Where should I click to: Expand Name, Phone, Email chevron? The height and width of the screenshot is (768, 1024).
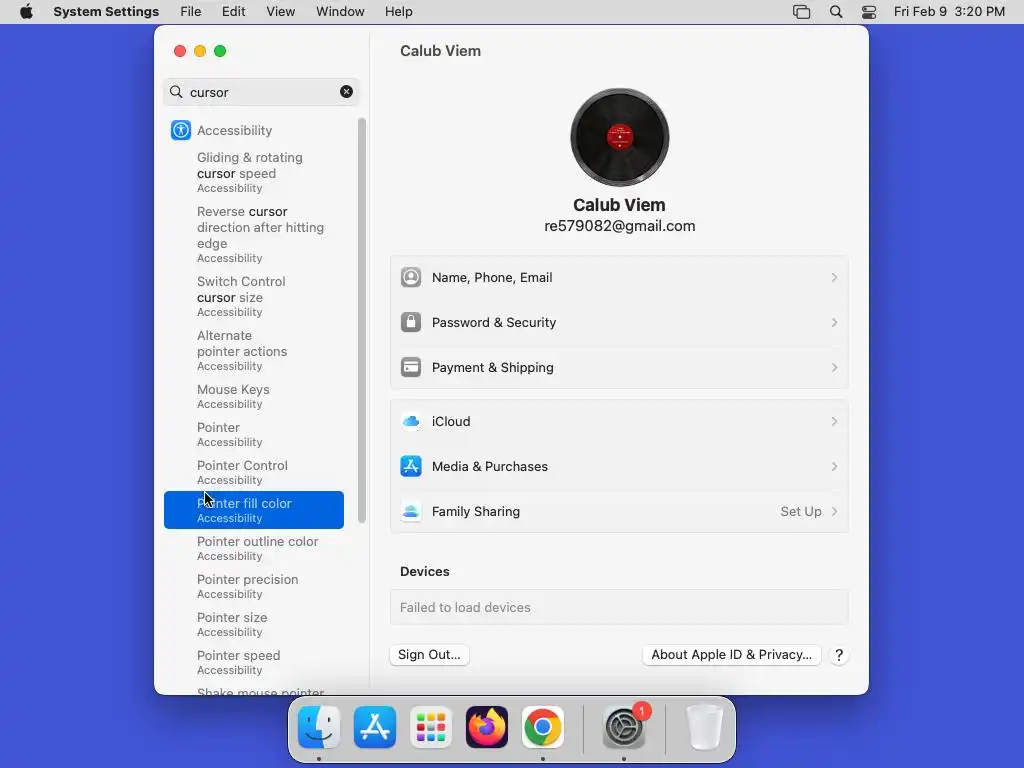tap(834, 277)
